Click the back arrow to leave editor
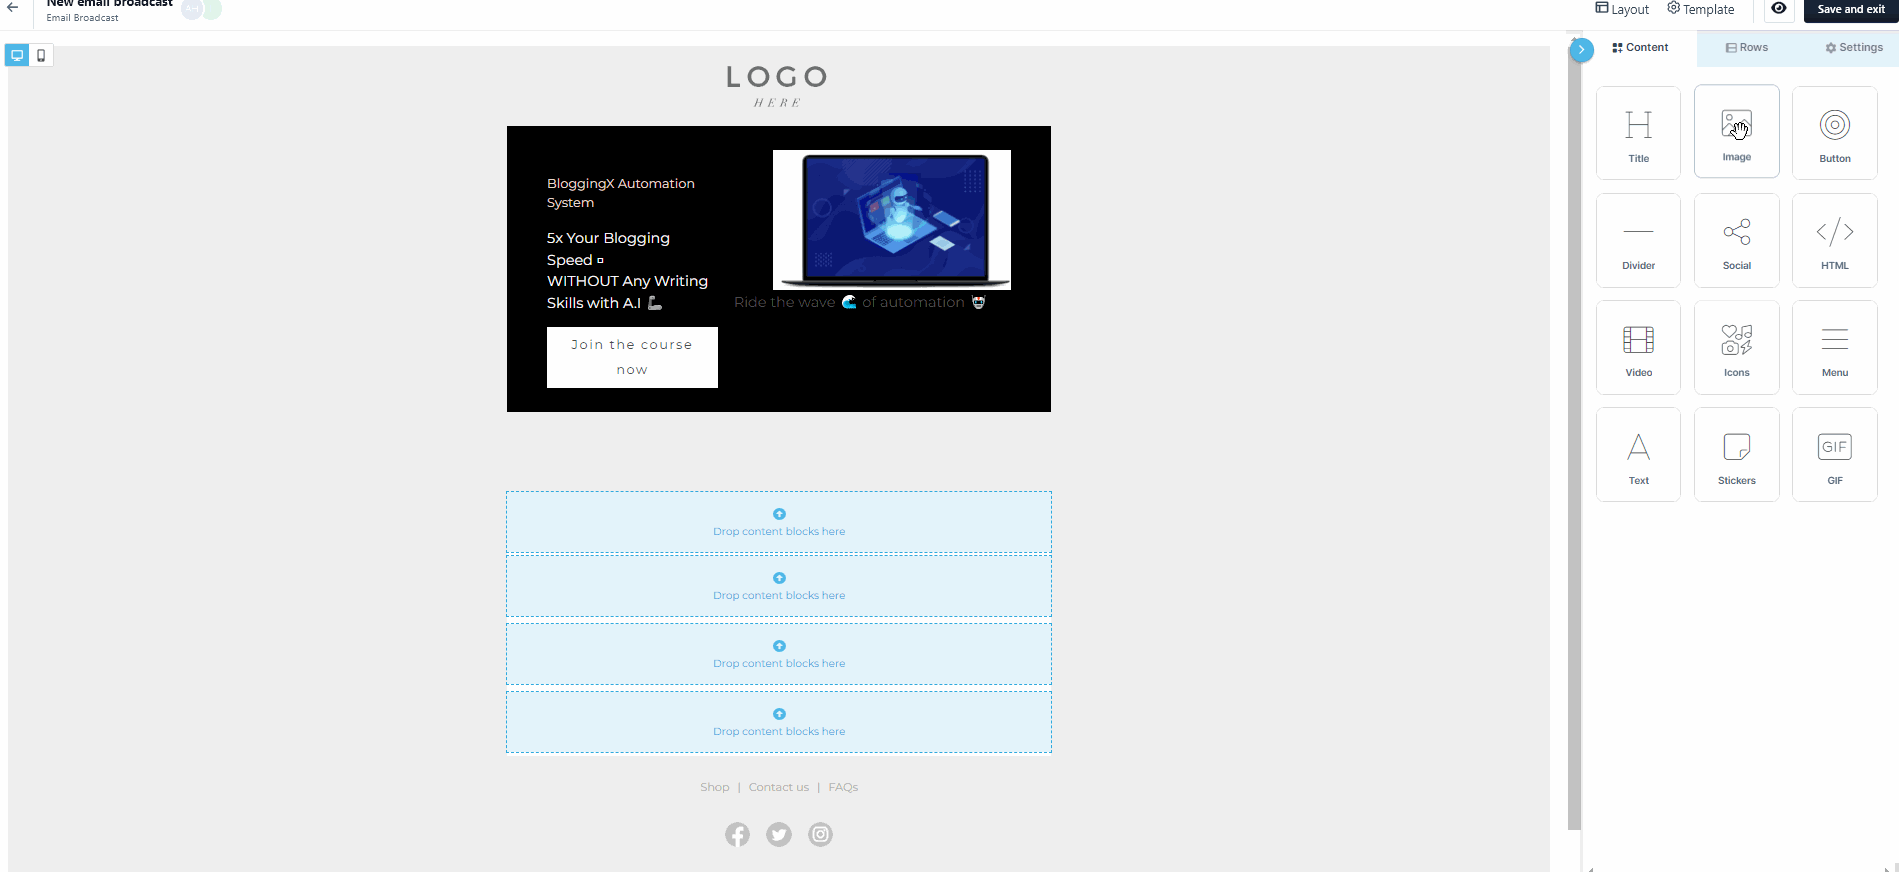The height and width of the screenshot is (872, 1899). [13, 8]
